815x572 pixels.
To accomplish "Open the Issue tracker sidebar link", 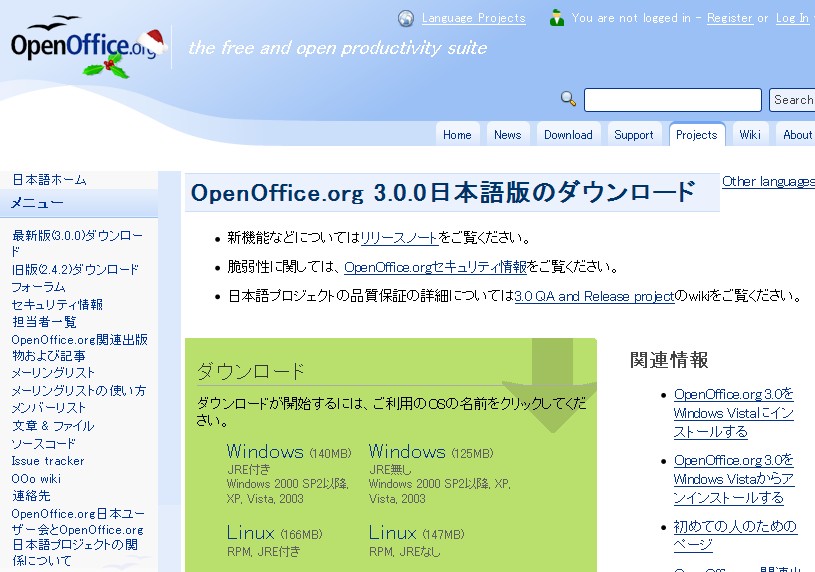I will [48, 461].
